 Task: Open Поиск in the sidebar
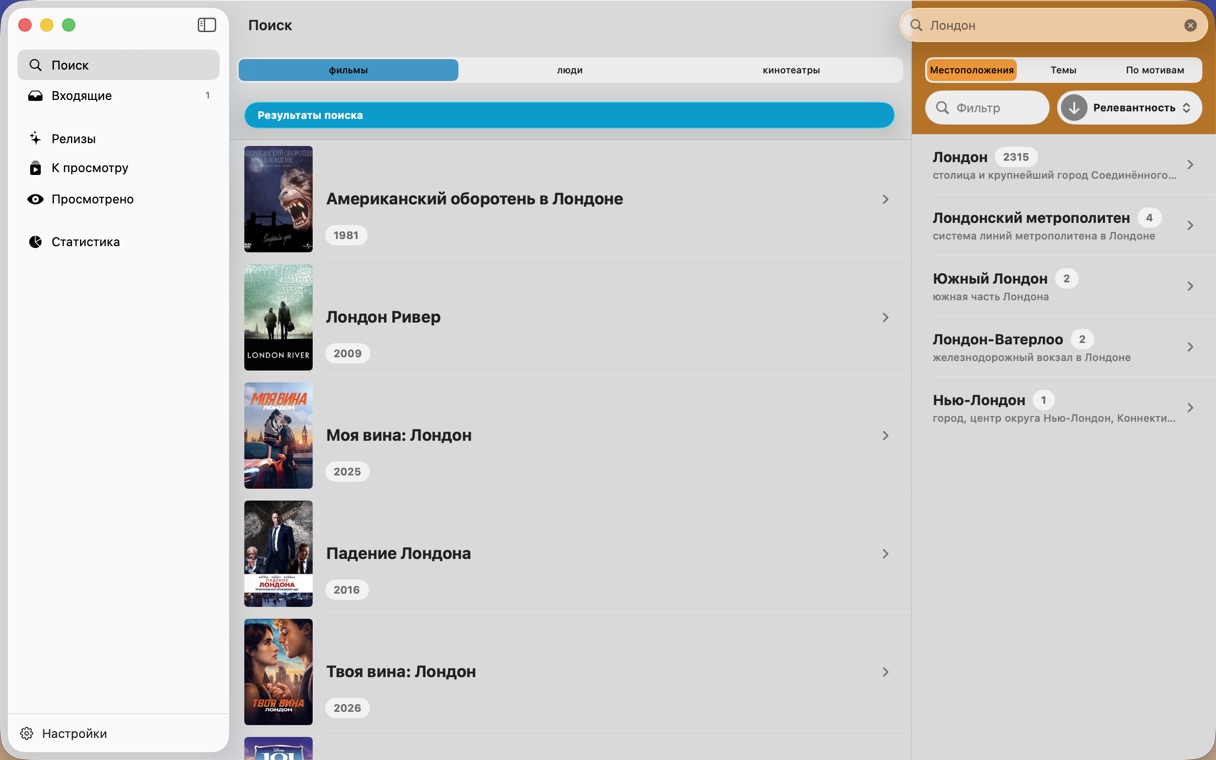point(118,65)
